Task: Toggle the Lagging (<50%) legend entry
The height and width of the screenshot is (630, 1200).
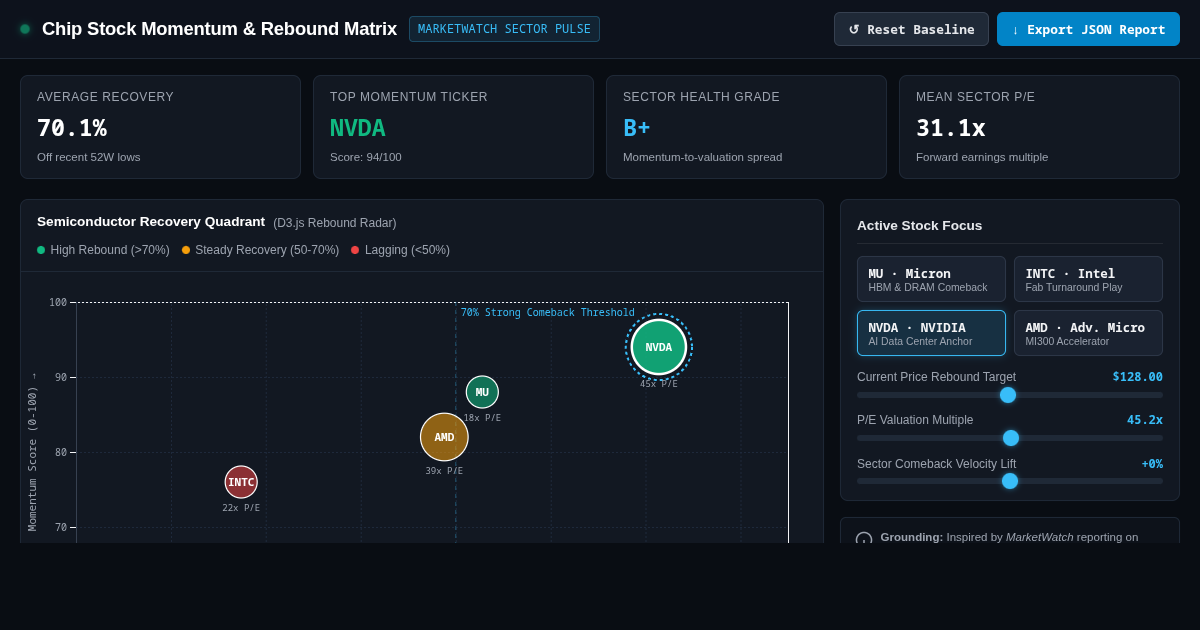Action: [x=400, y=250]
